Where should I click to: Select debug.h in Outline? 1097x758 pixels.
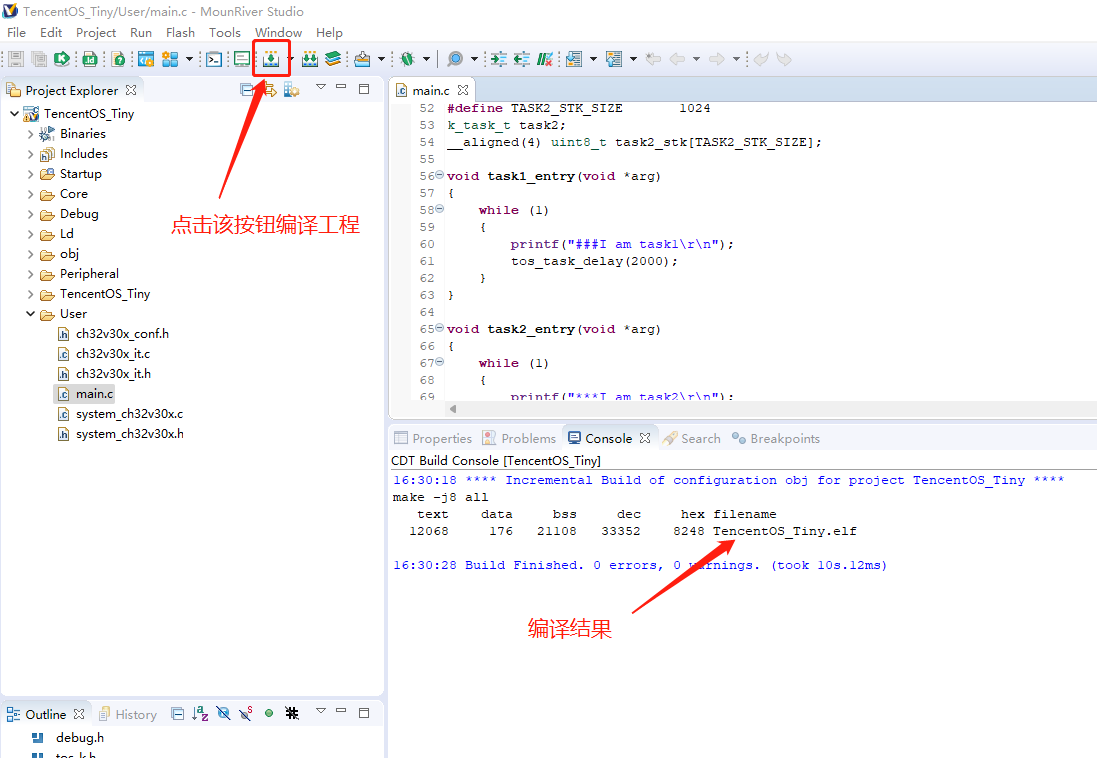pyautogui.click(x=80, y=738)
